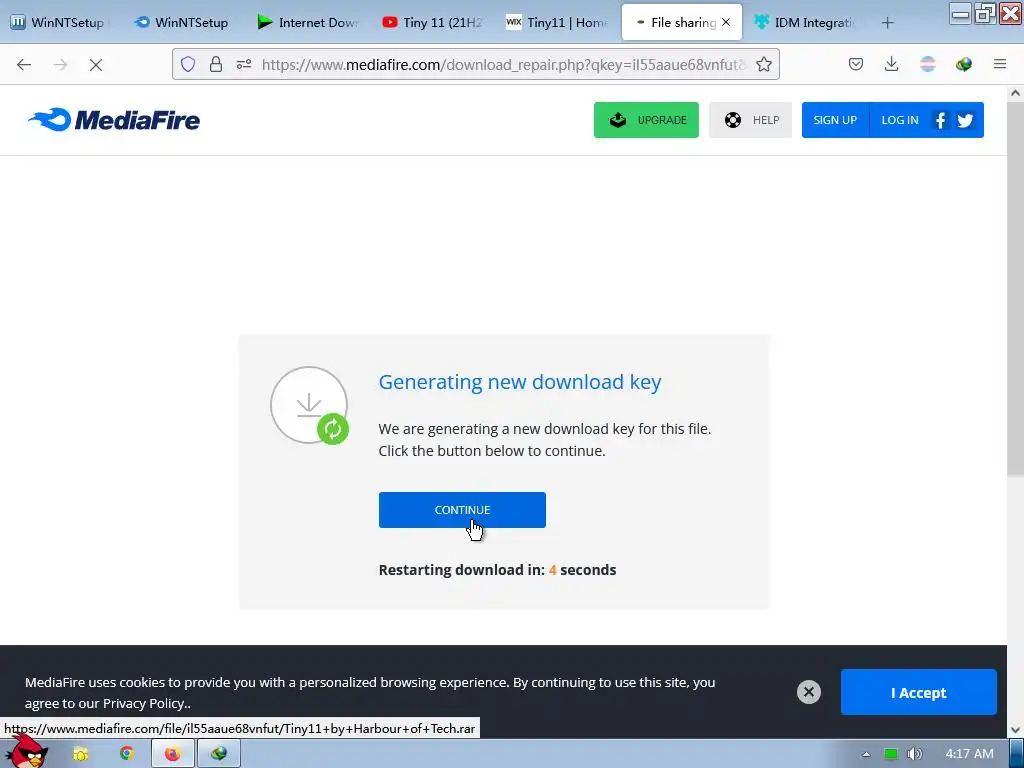
Task: Accept cookies with I Accept button
Action: coord(918,692)
